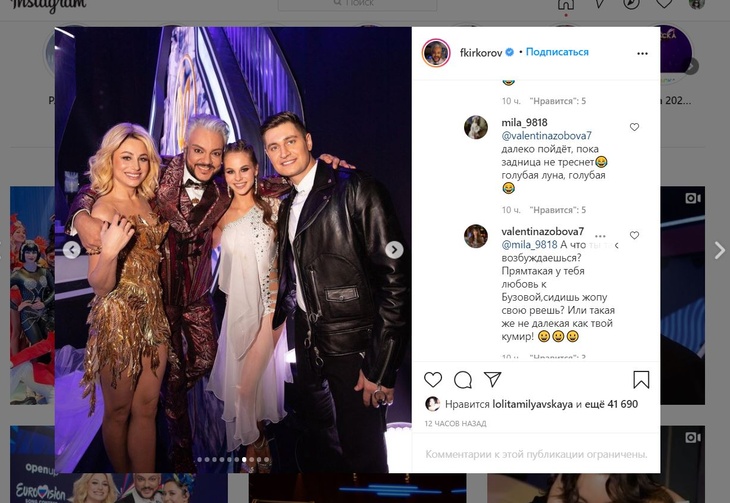Open Direct messages icon in top bar
730x503 pixels.
pyautogui.click(x=598, y=5)
